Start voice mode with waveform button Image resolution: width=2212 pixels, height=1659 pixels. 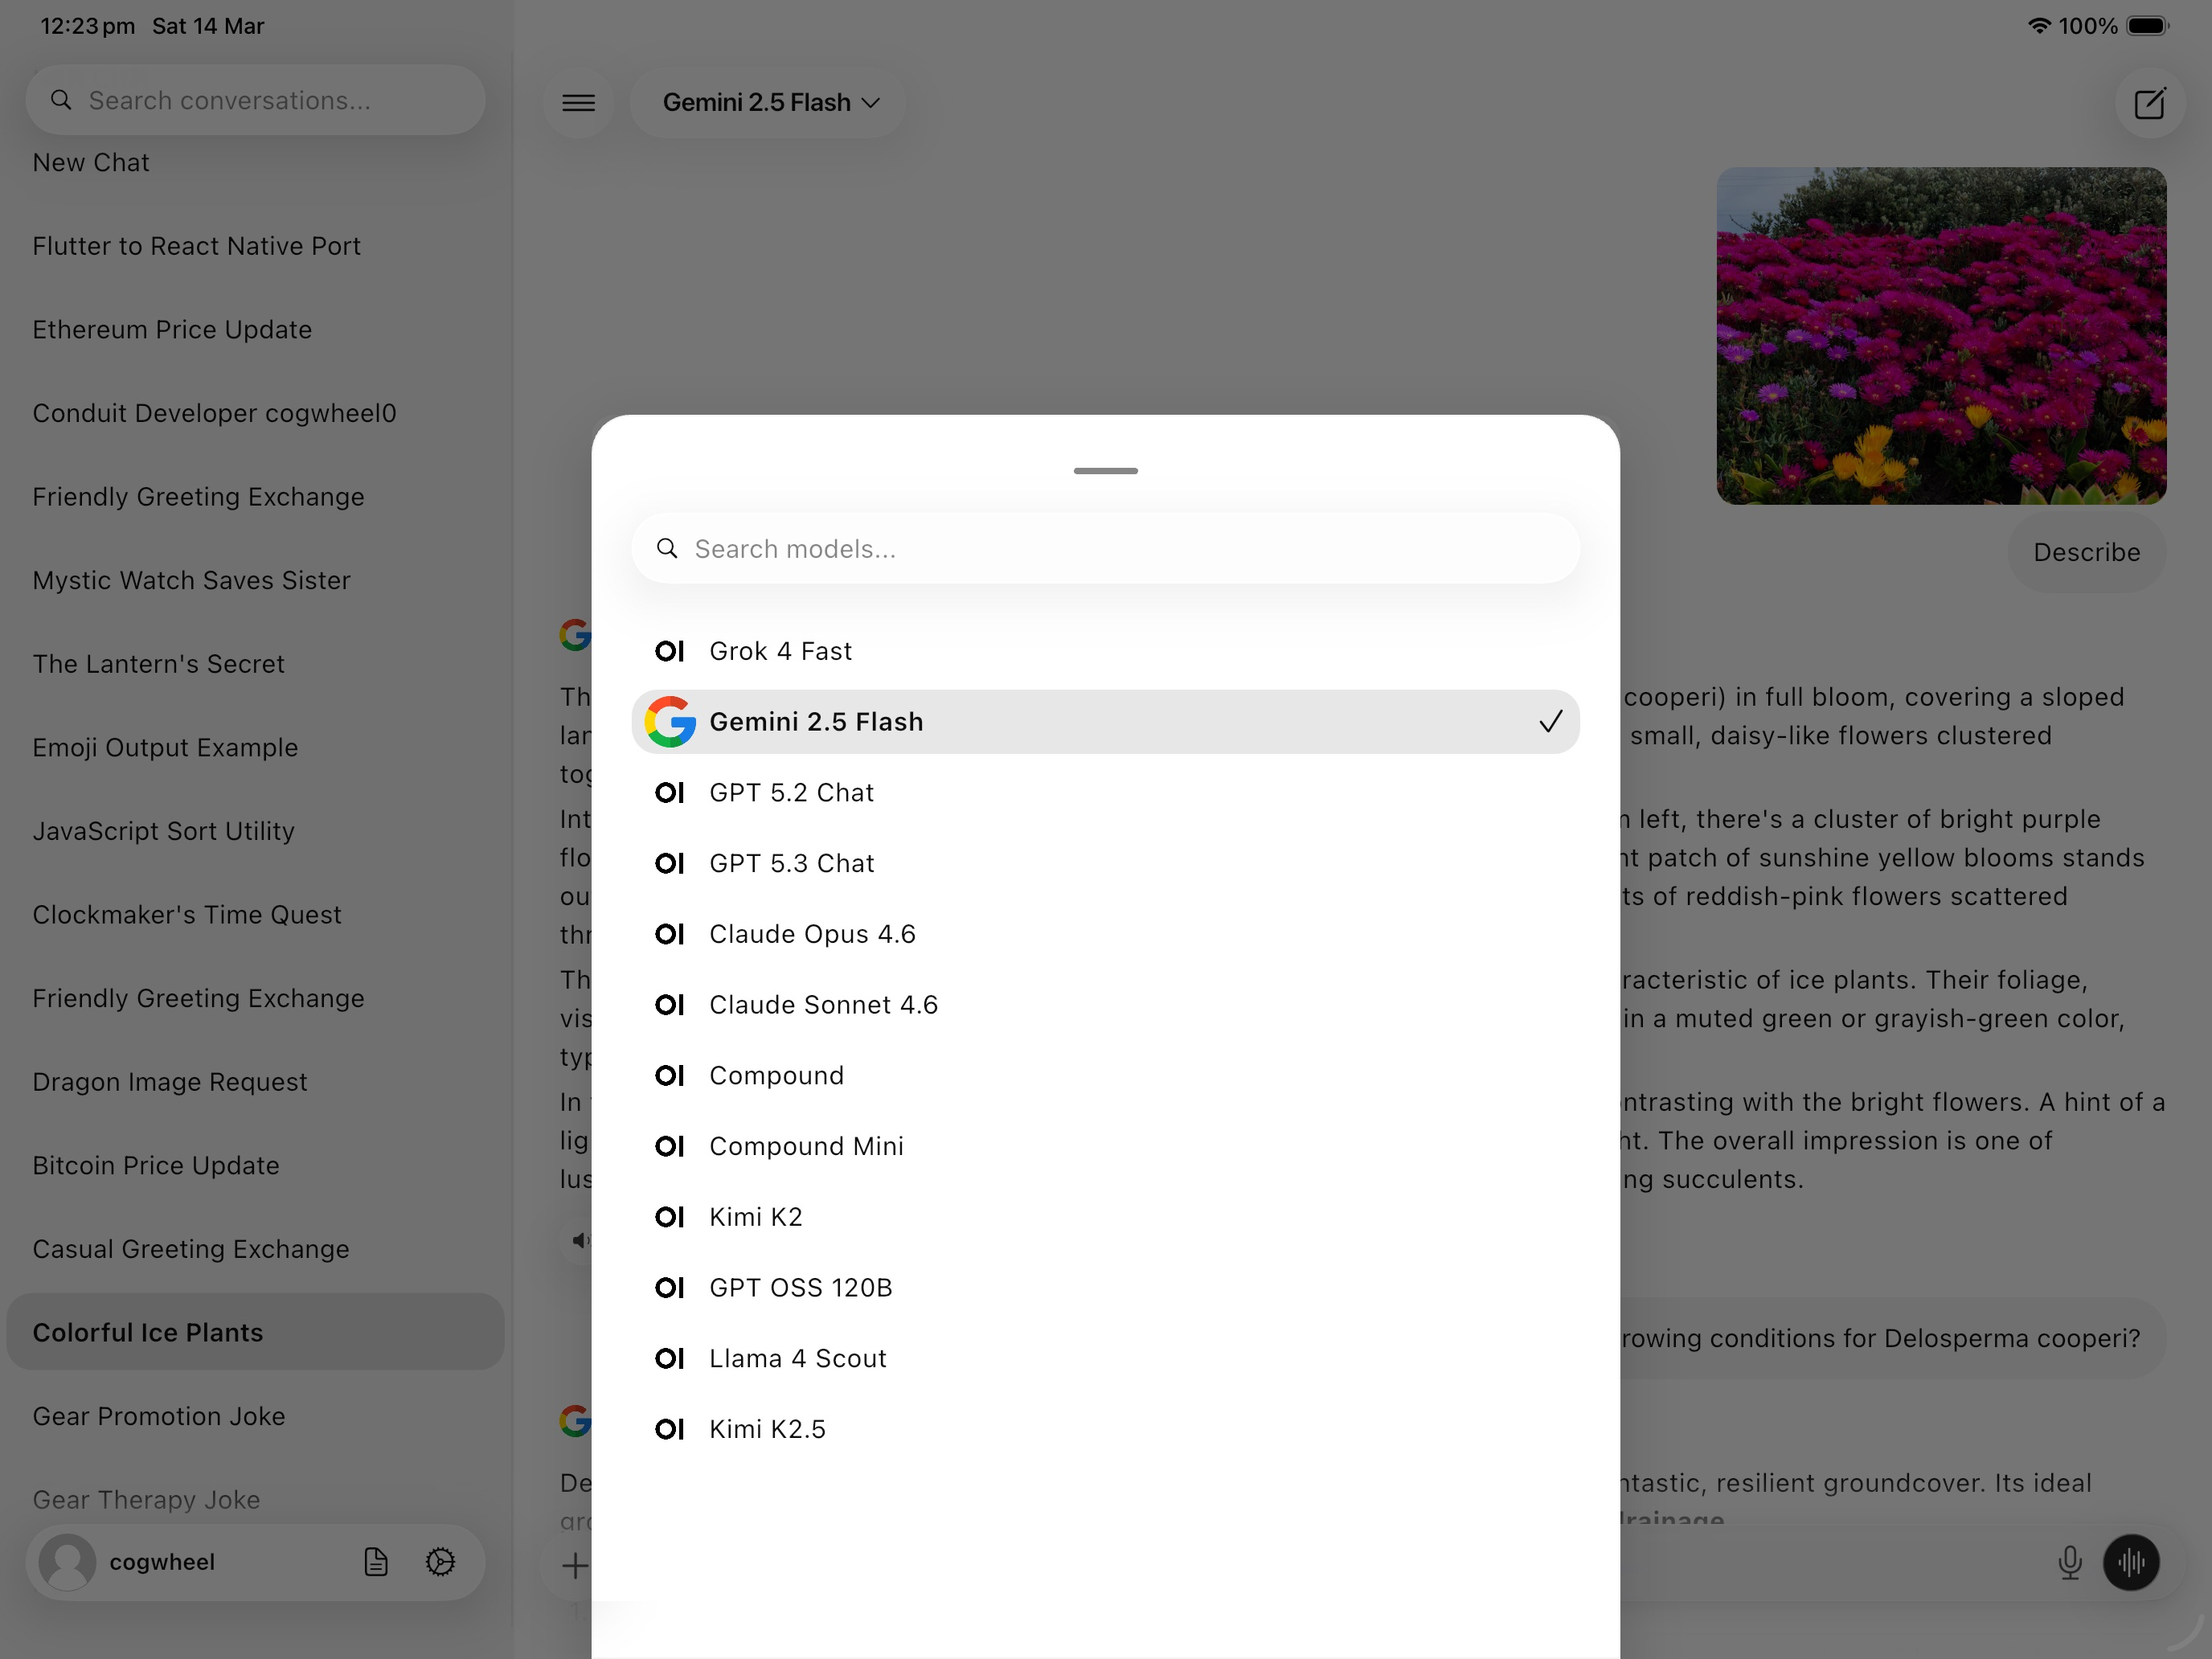click(x=2131, y=1561)
